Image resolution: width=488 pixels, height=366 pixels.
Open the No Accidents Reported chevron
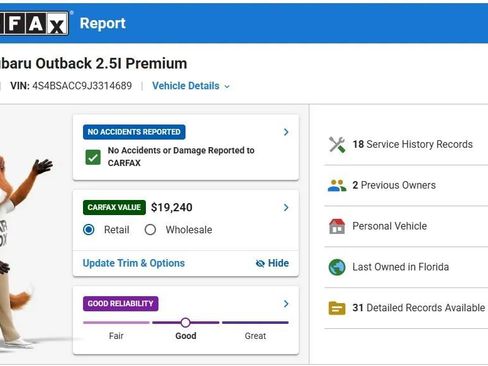tap(286, 132)
